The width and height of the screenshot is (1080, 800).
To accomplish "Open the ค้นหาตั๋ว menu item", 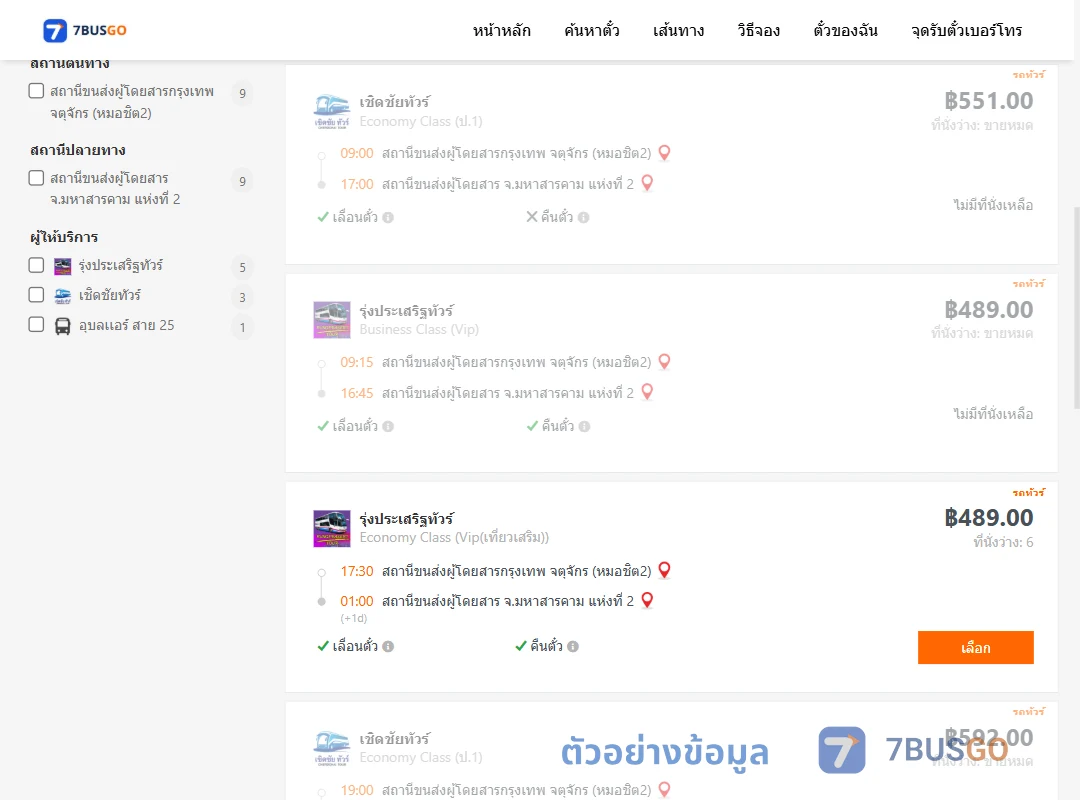I will coord(592,30).
